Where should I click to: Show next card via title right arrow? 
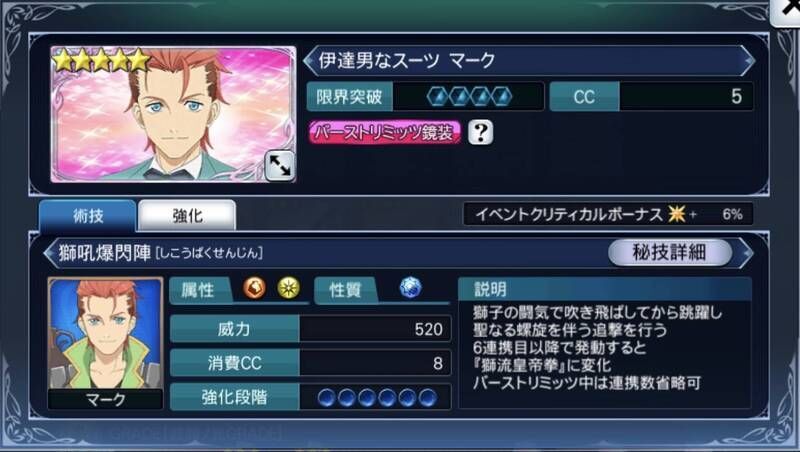point(748,61)
